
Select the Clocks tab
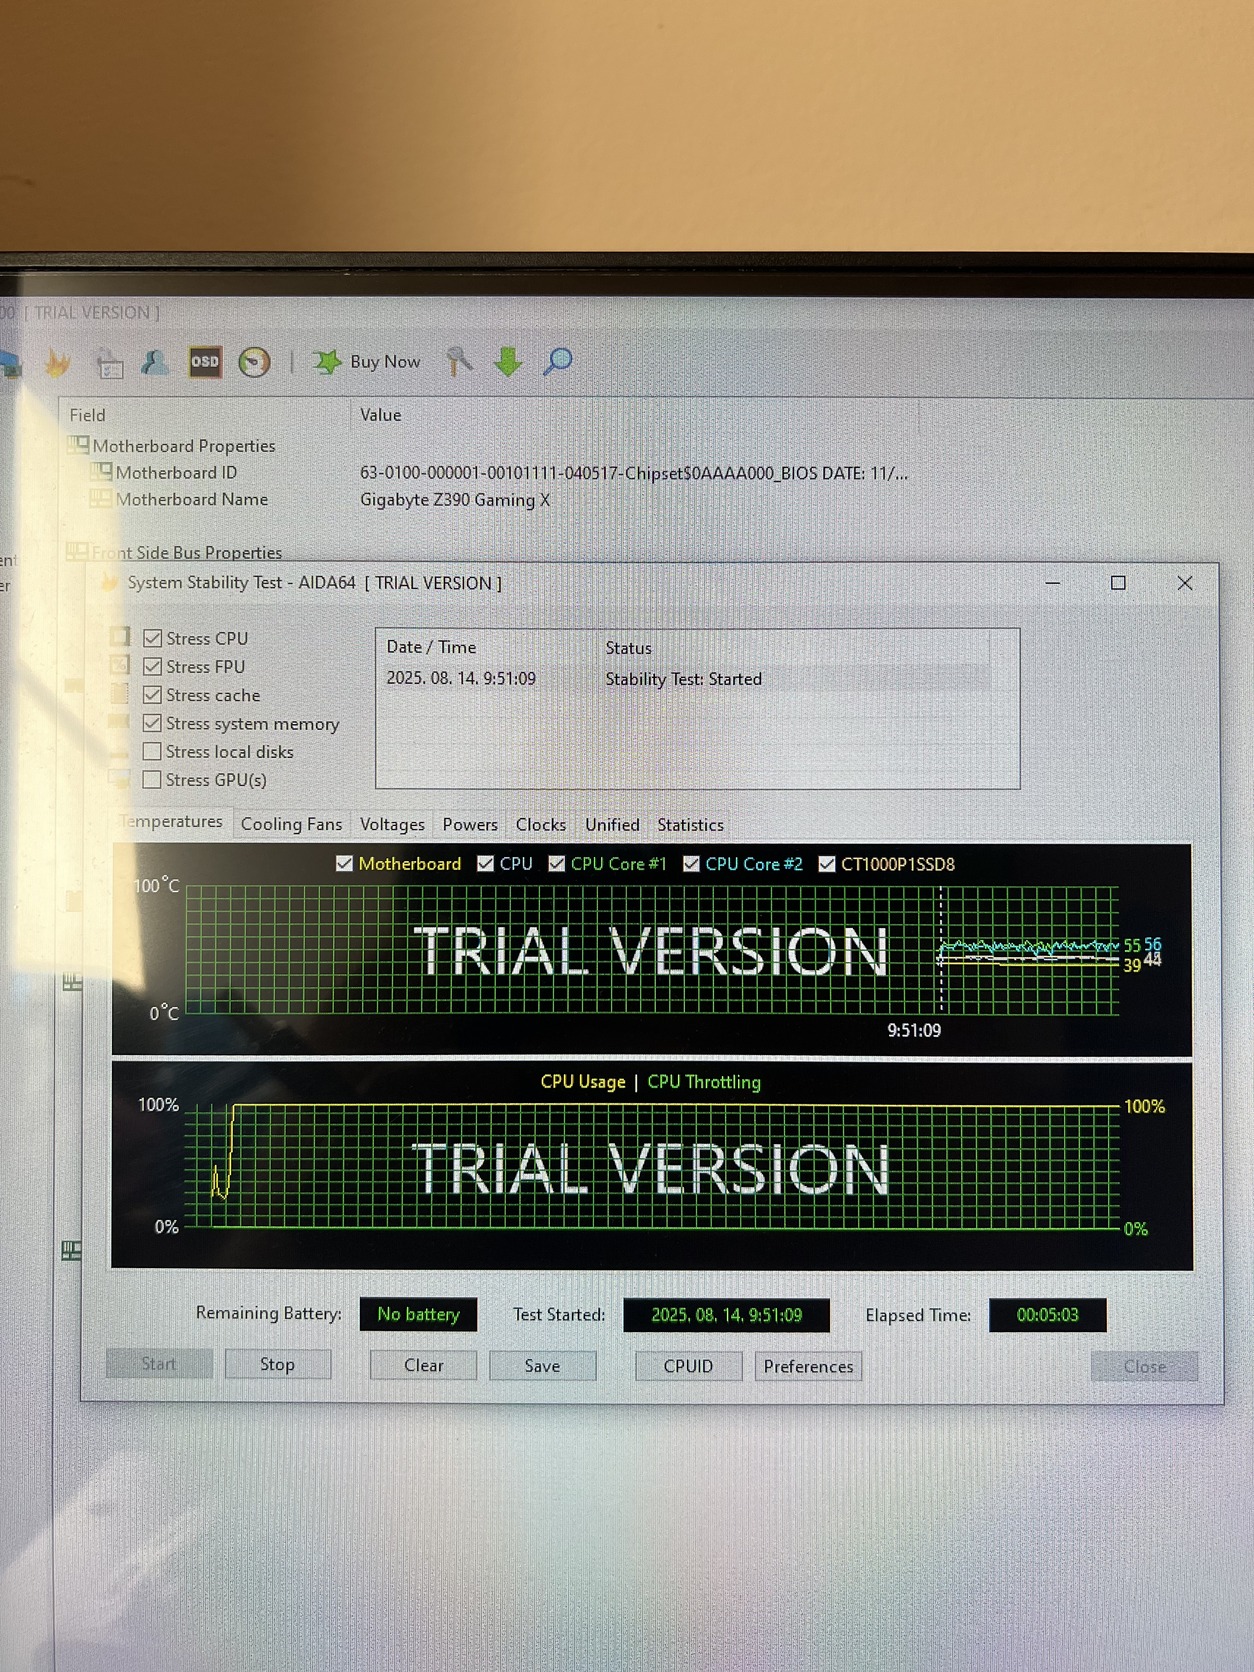(x=541, y=824)
